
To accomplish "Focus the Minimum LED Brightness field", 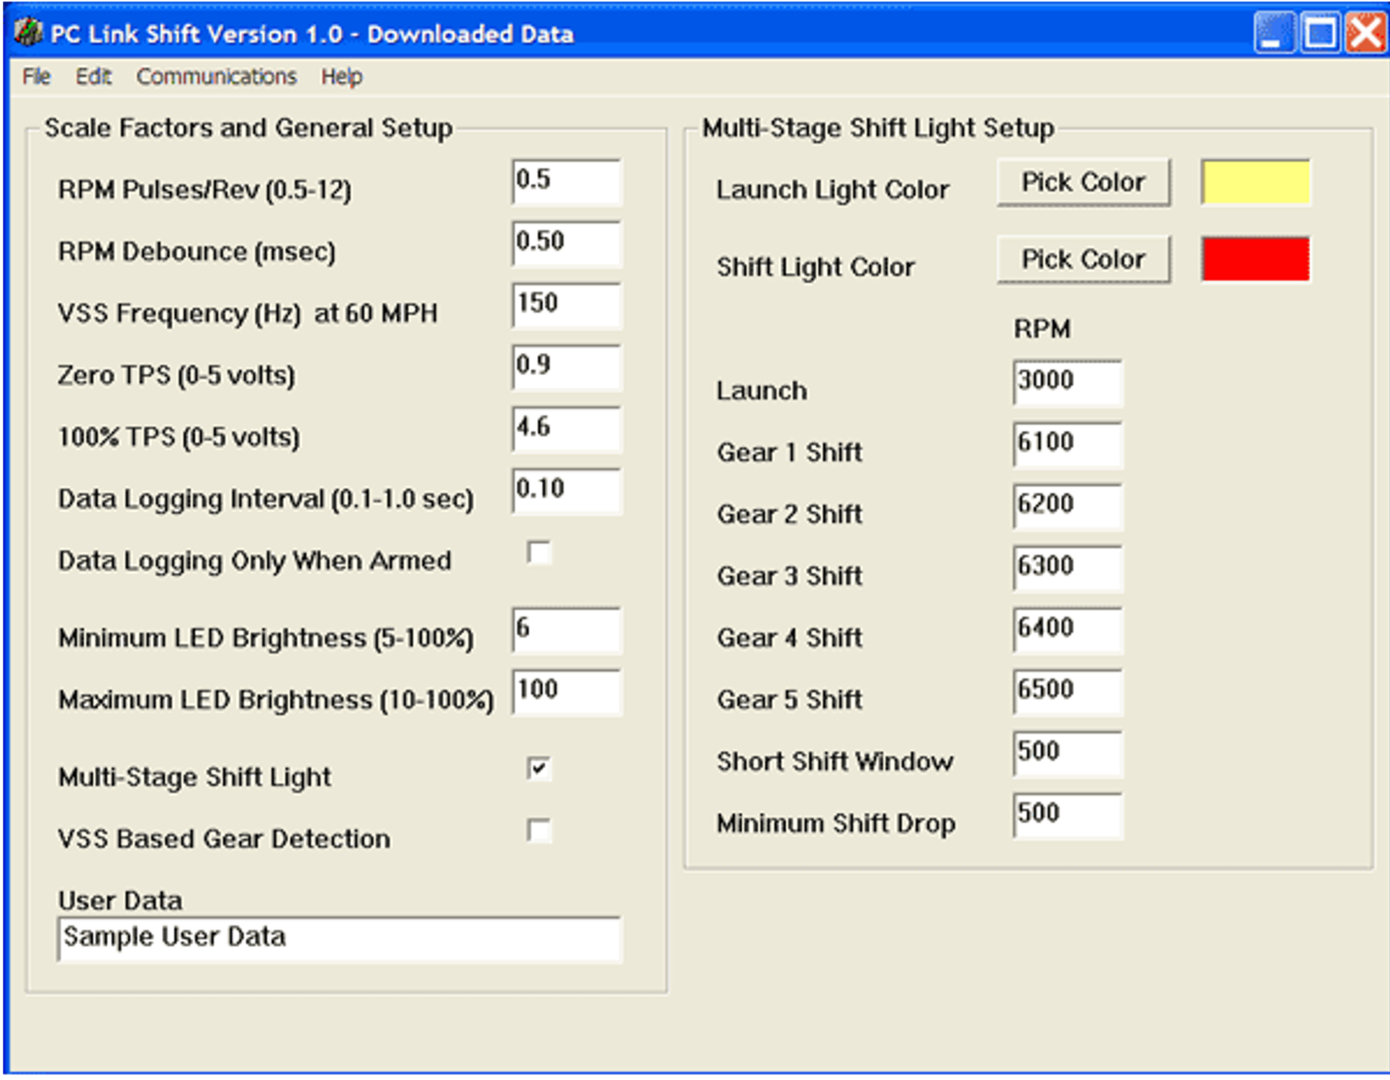I will (566, 631).
